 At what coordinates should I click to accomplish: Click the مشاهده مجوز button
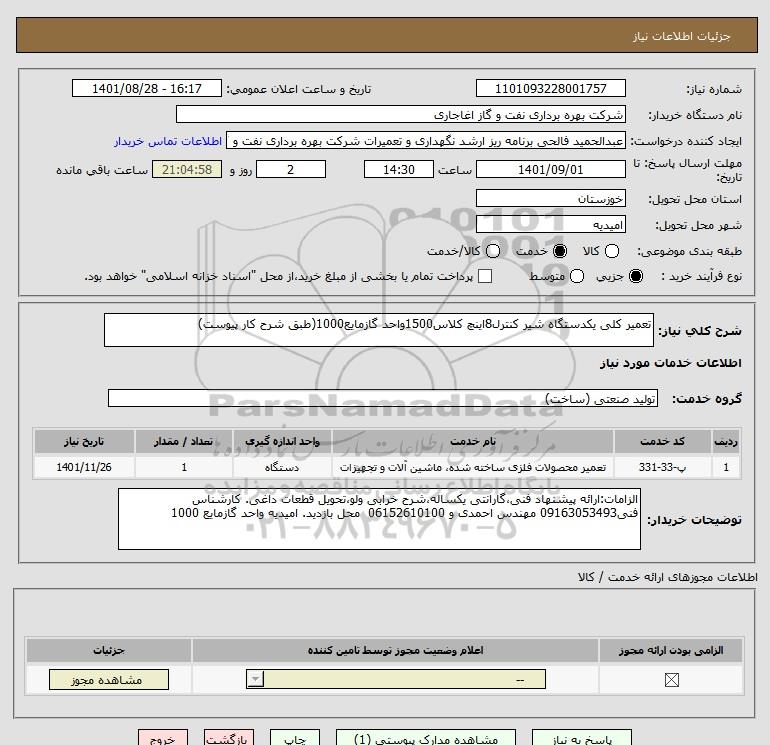pos(109,680)
